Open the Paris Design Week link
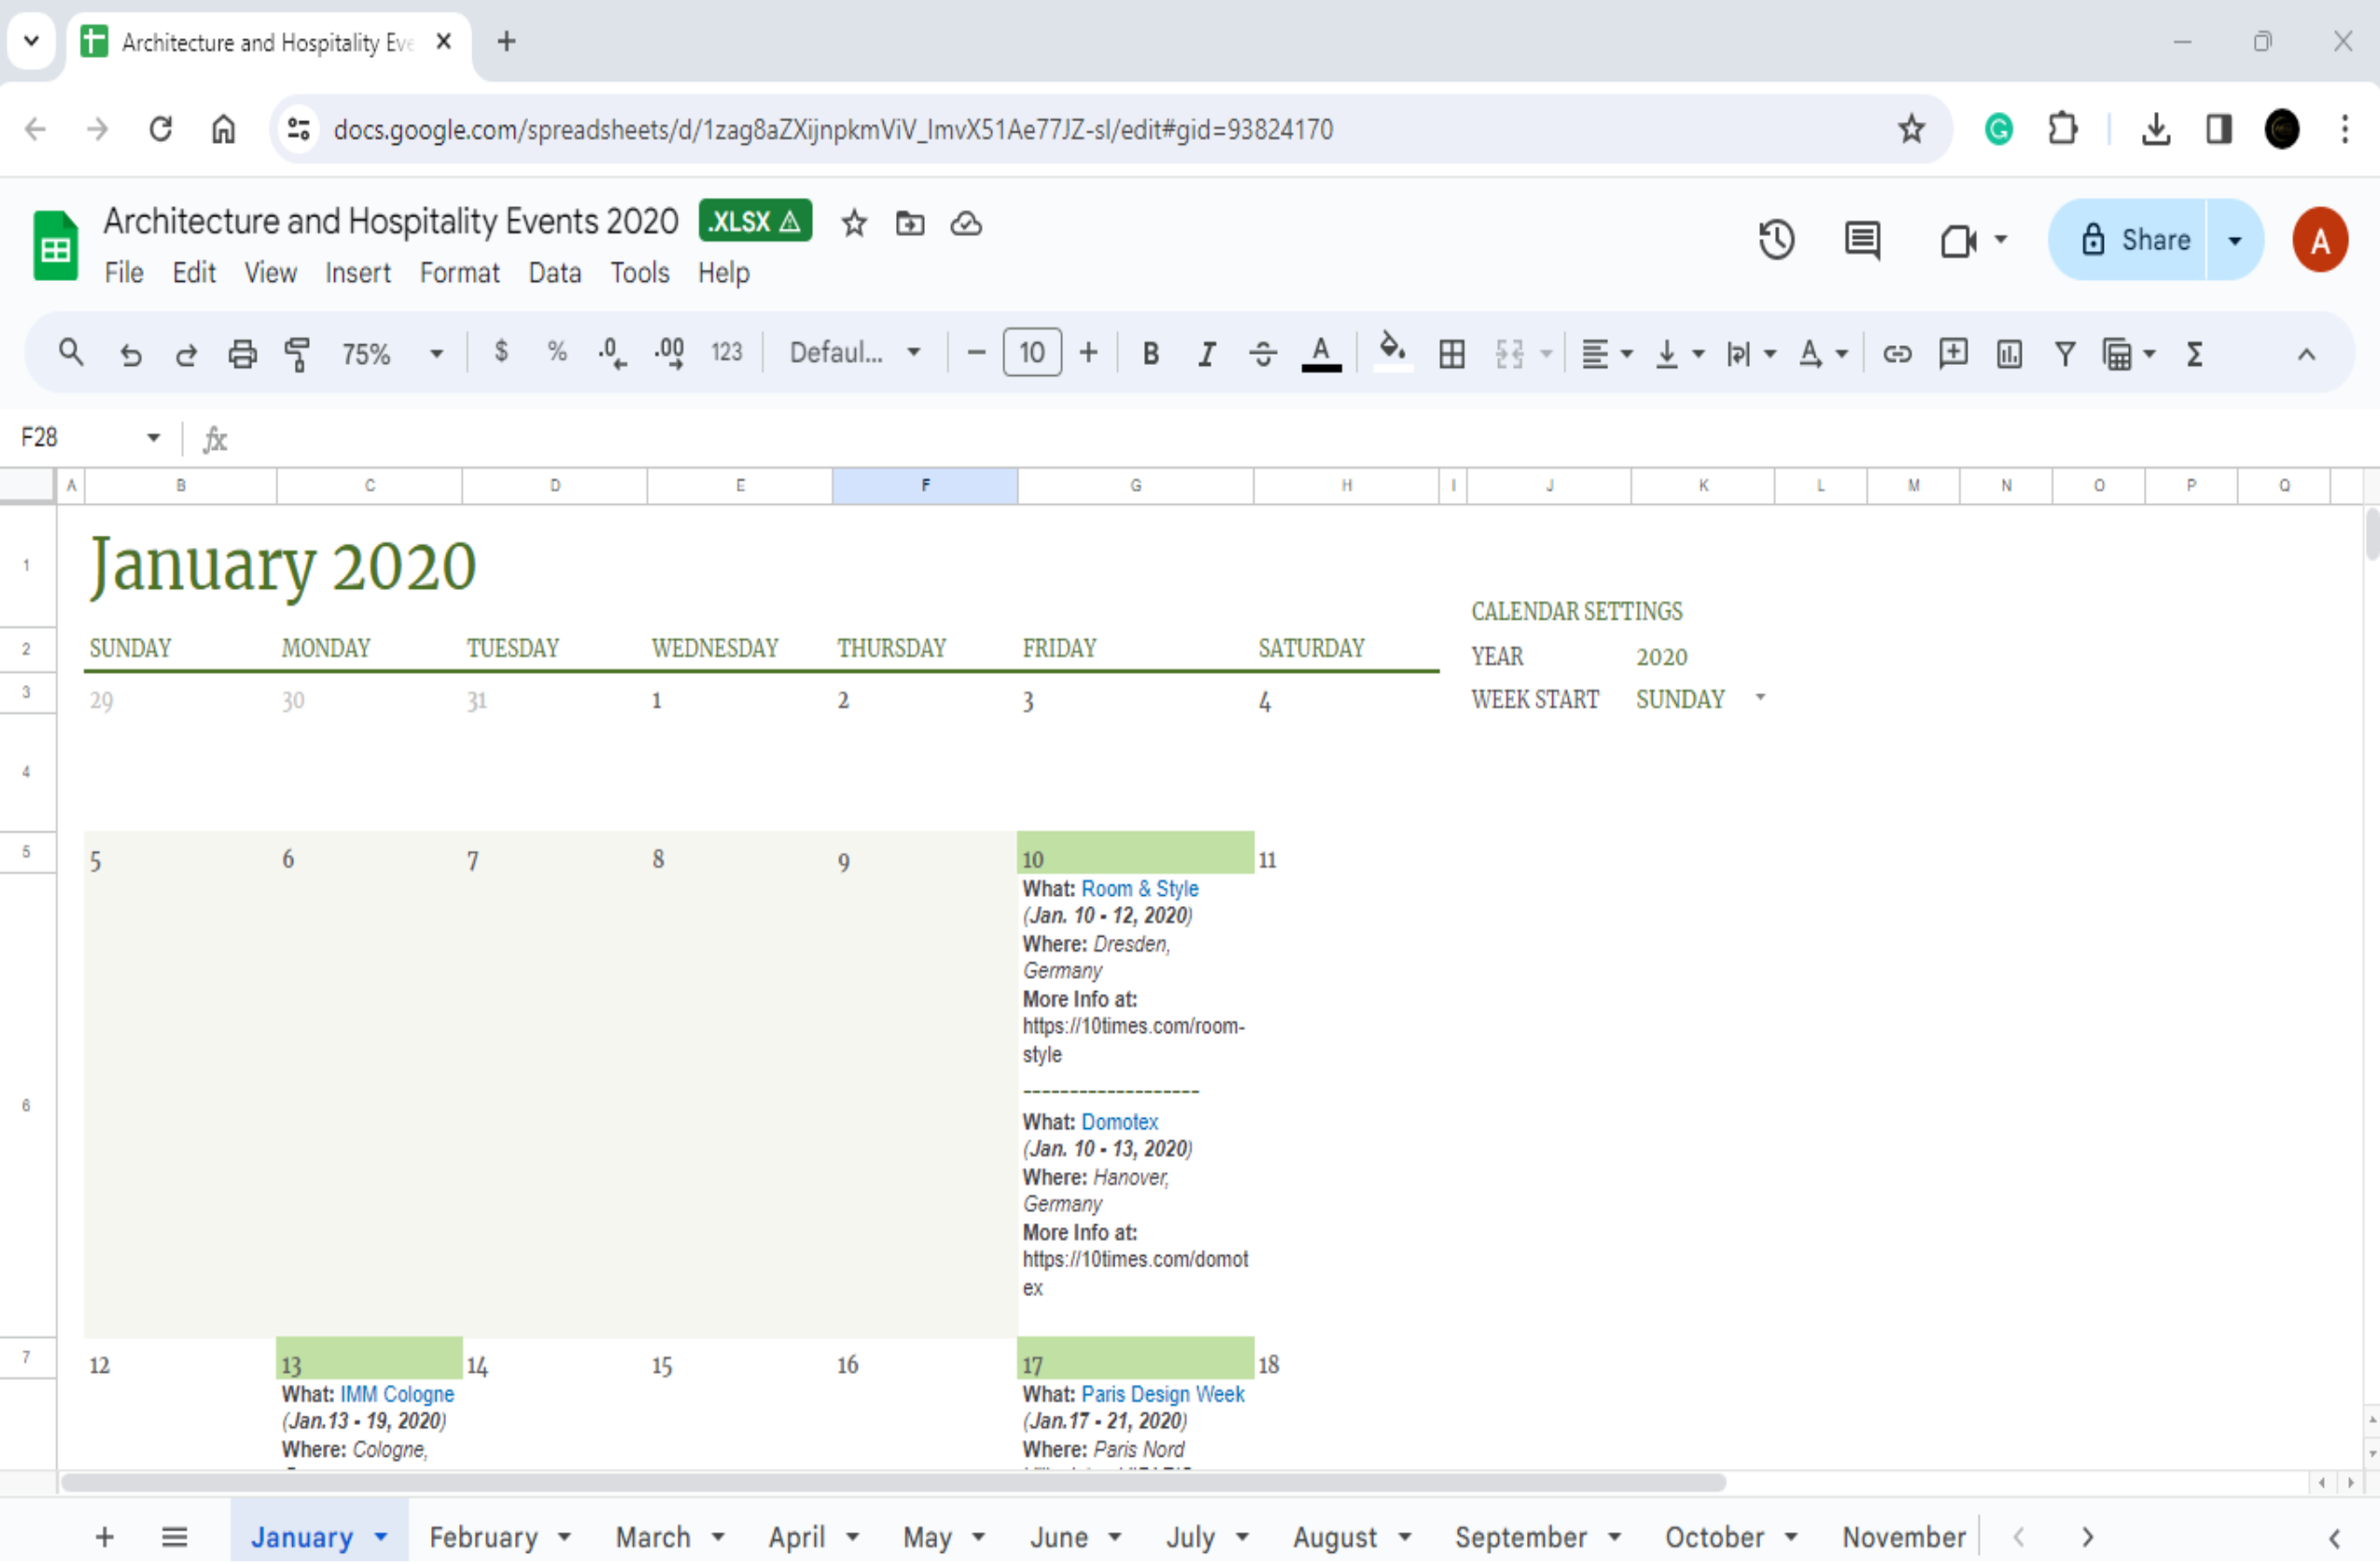Image resolution: width=2380 pixels, height=1564 pixels. coord(1163,1396)
